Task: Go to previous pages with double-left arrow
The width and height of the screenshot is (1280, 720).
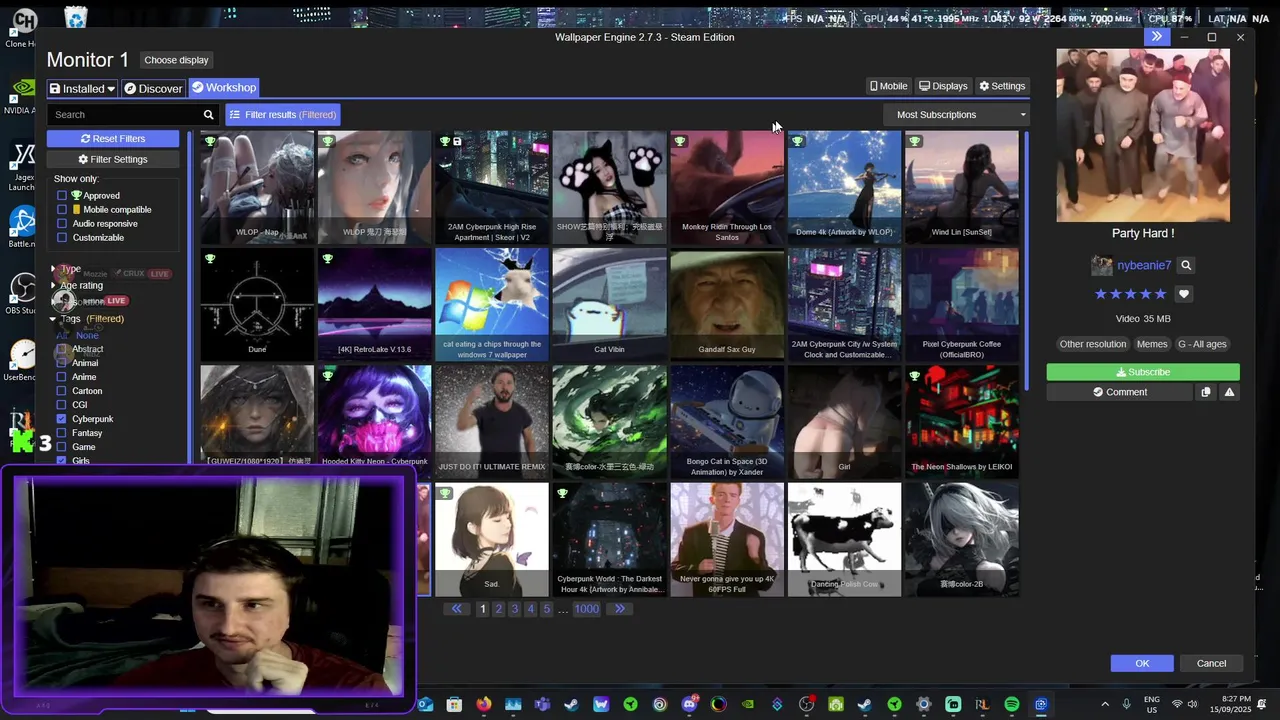Action: tap(457, 609)
